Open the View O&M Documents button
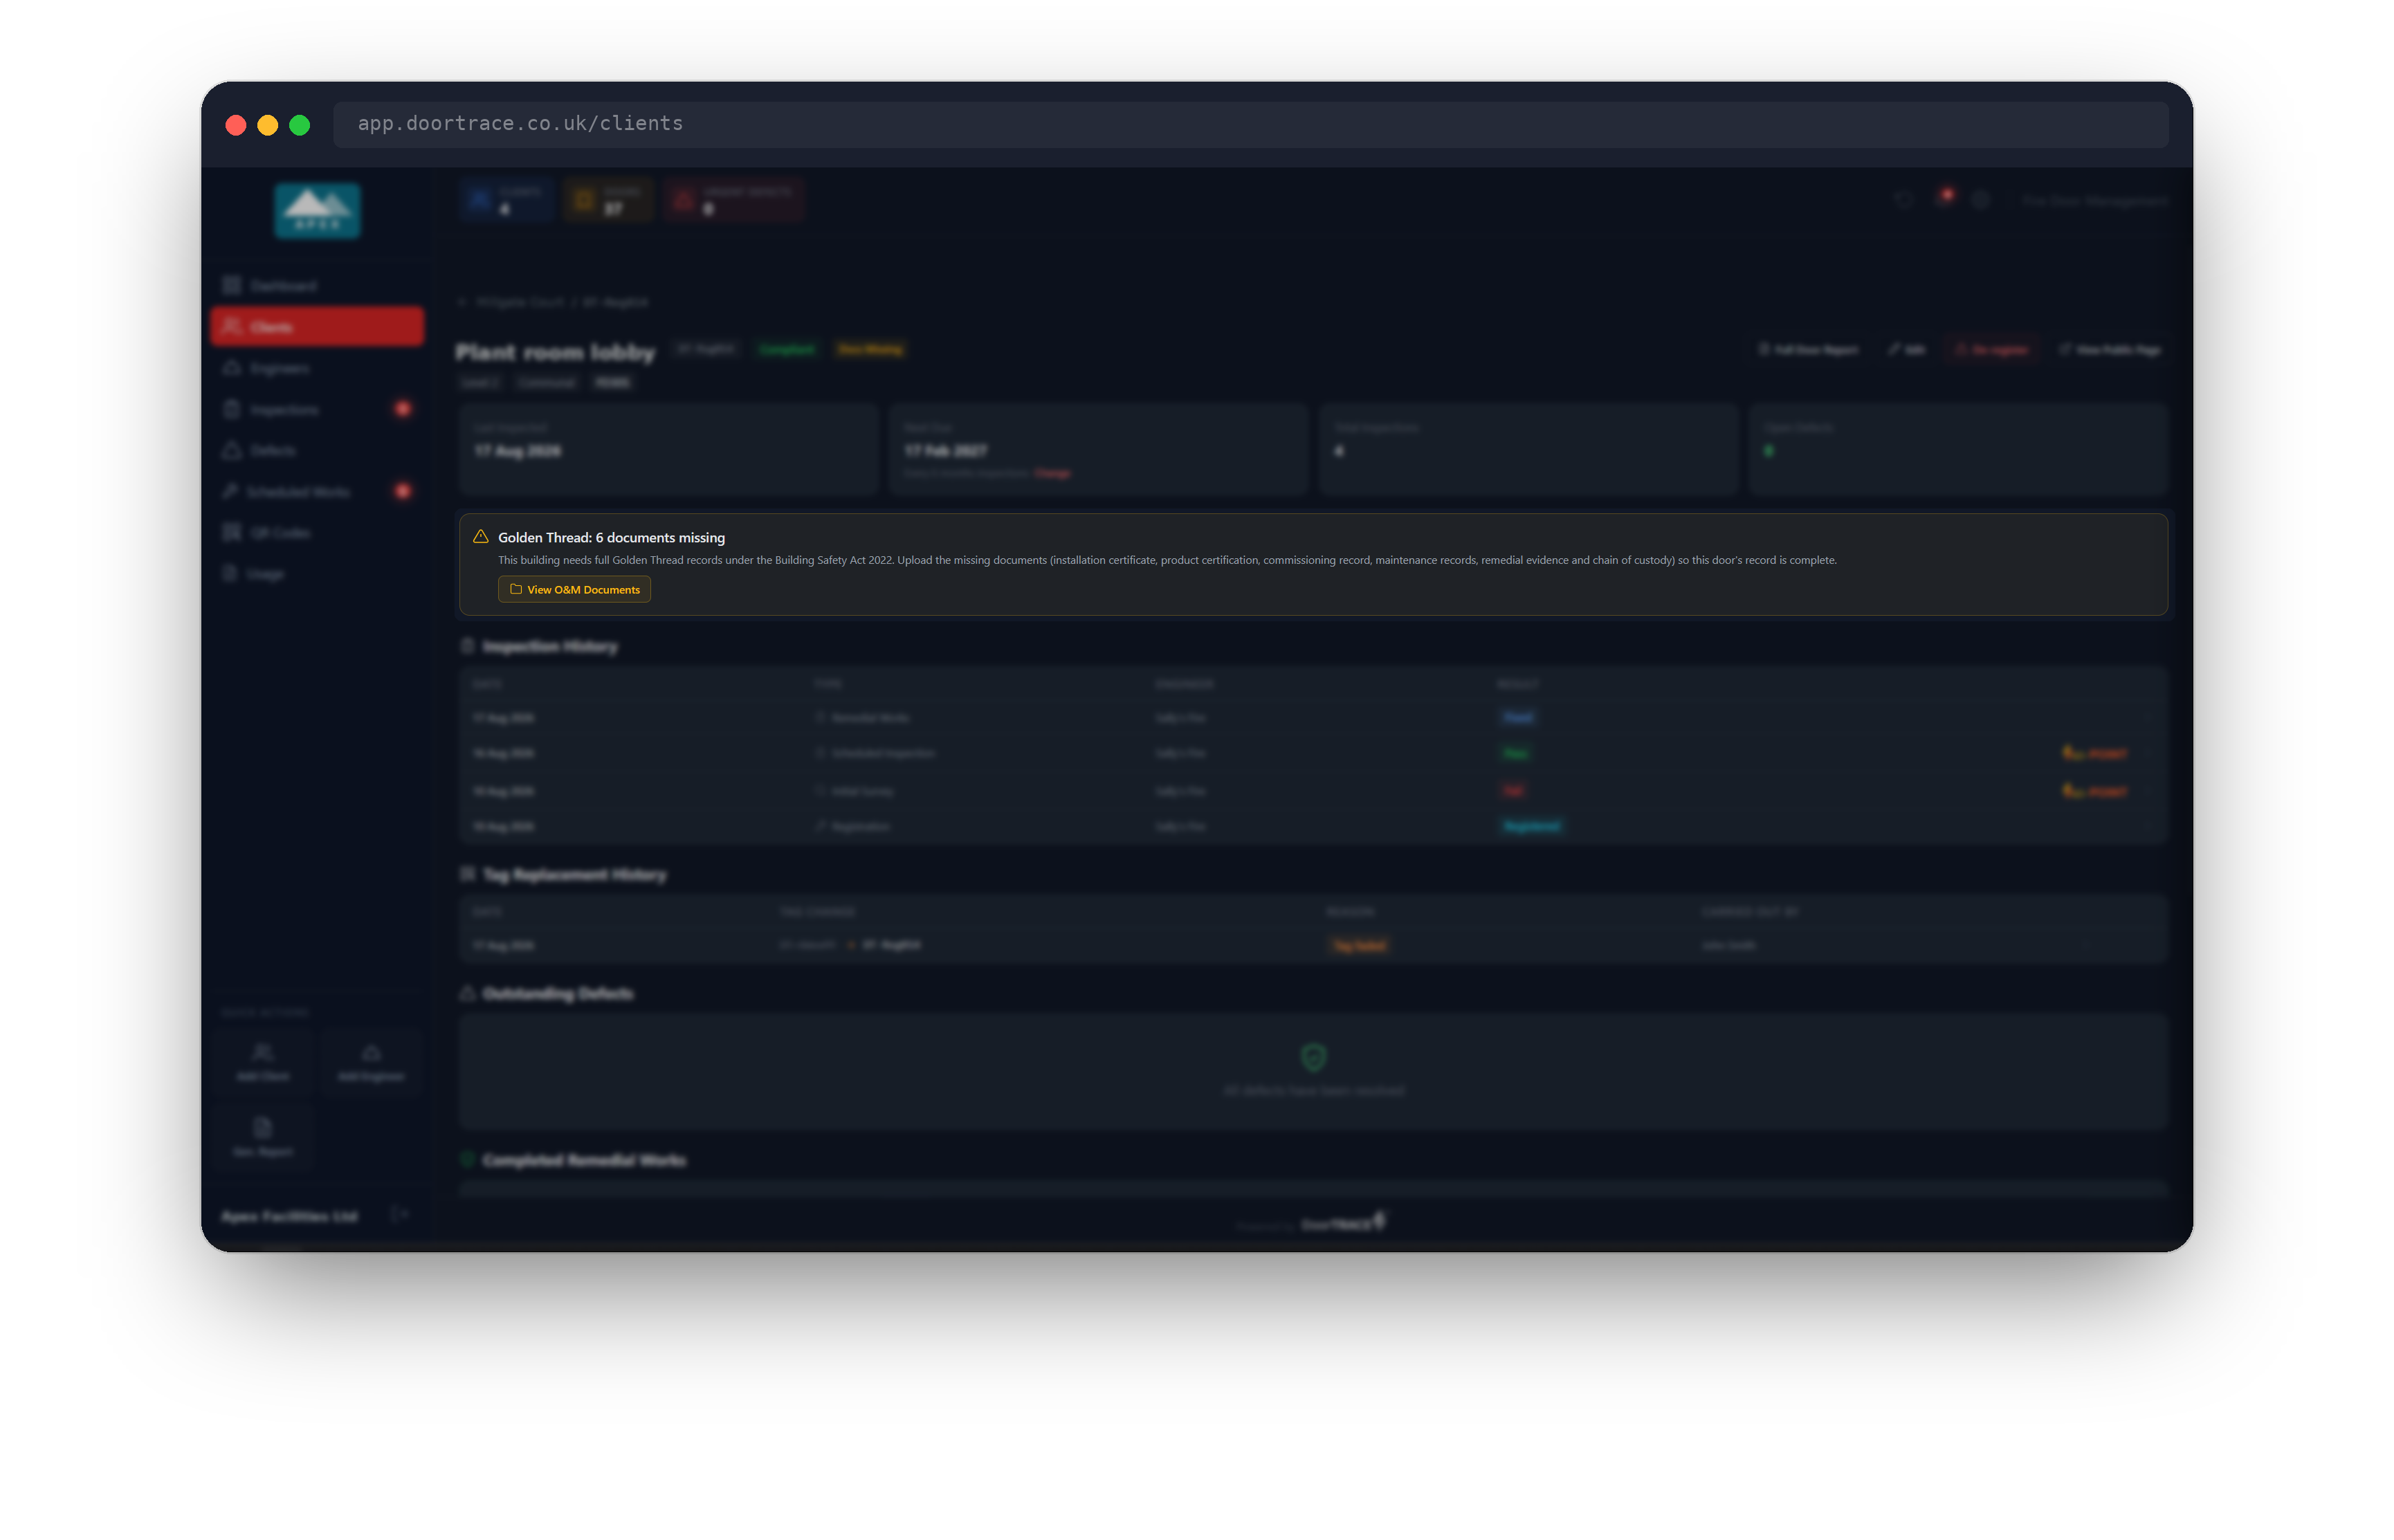Screen dimensions: 2394x1540 pos(574,589)
